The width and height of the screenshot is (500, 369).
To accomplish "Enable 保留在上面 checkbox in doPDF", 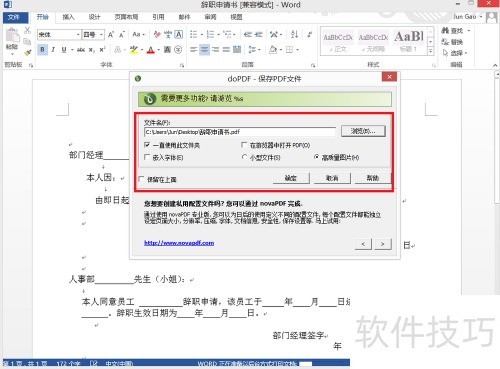I will 141,179.
